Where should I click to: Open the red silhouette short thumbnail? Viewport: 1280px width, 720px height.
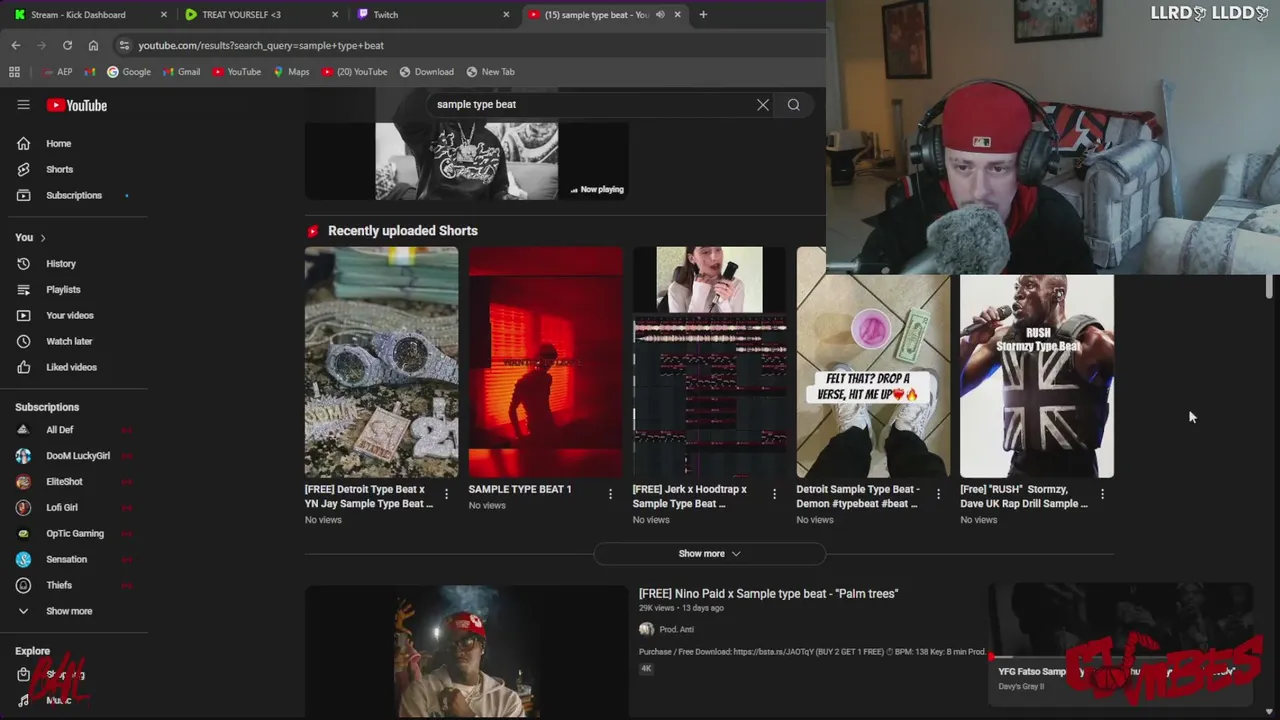point(546,362)
